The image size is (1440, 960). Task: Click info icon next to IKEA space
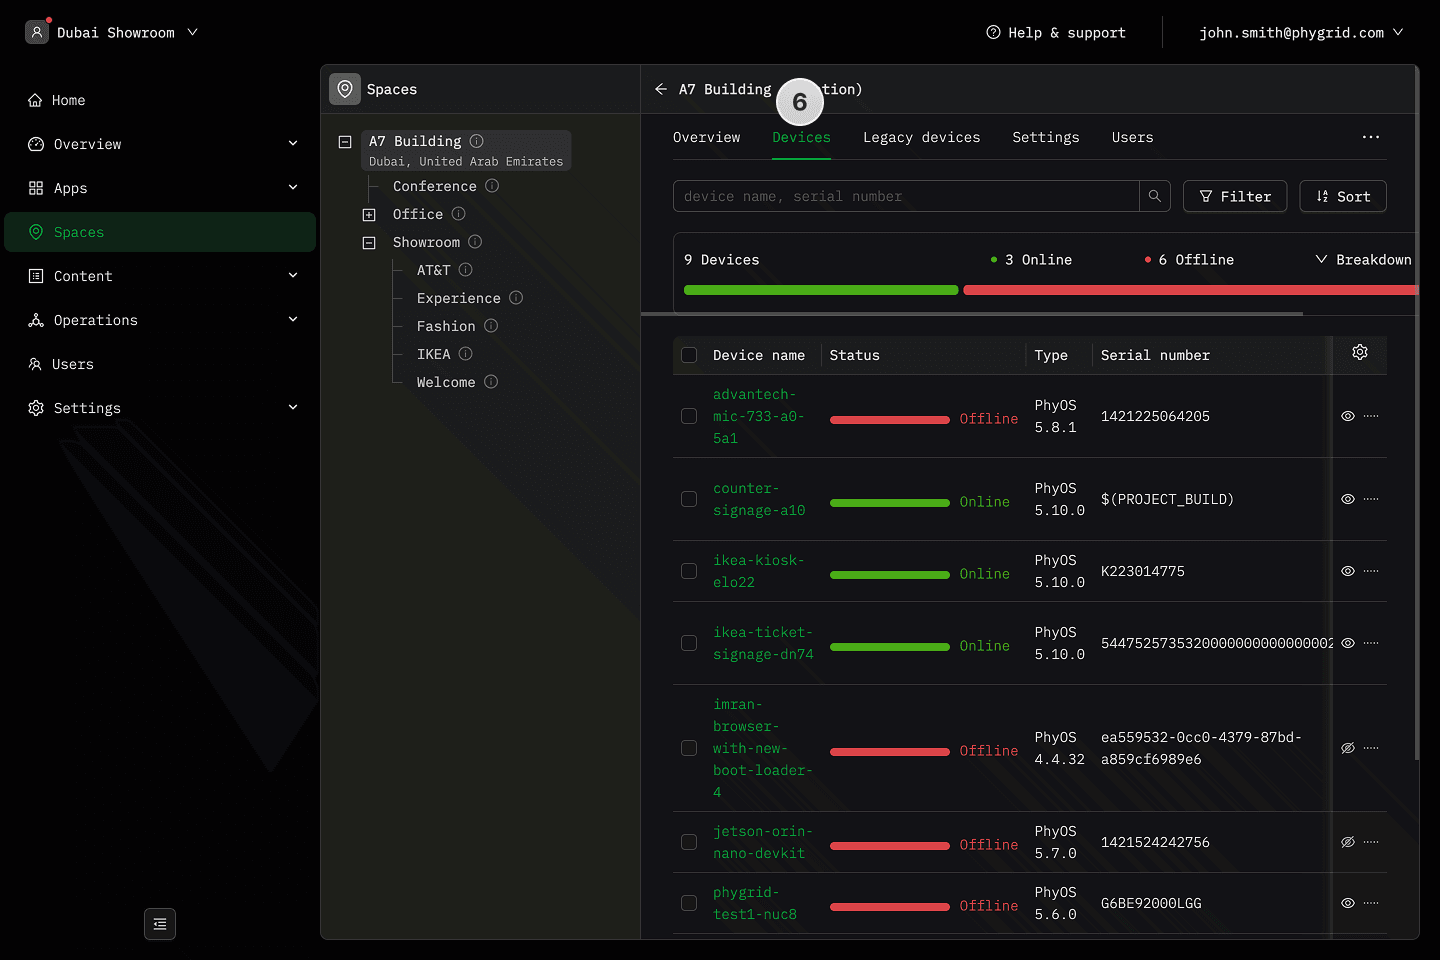tap(466, 354)
